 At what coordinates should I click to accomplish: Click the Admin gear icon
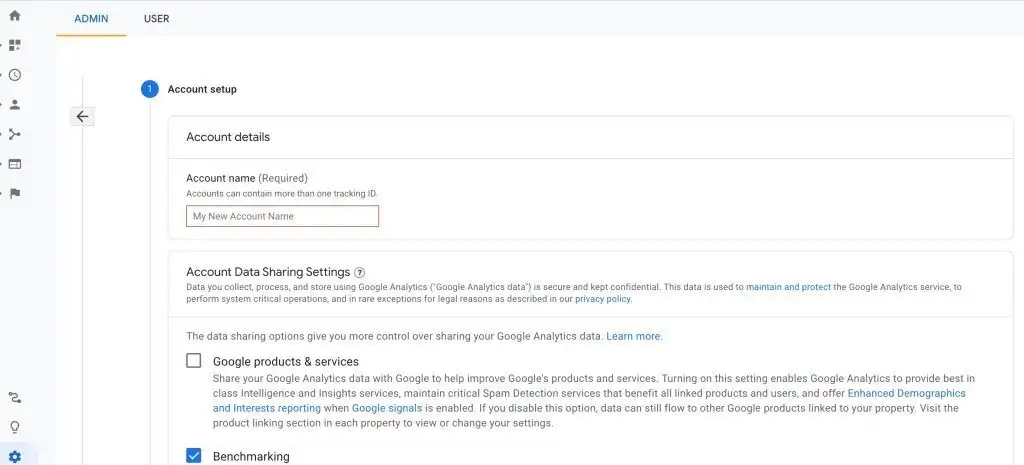click(14, 457)
